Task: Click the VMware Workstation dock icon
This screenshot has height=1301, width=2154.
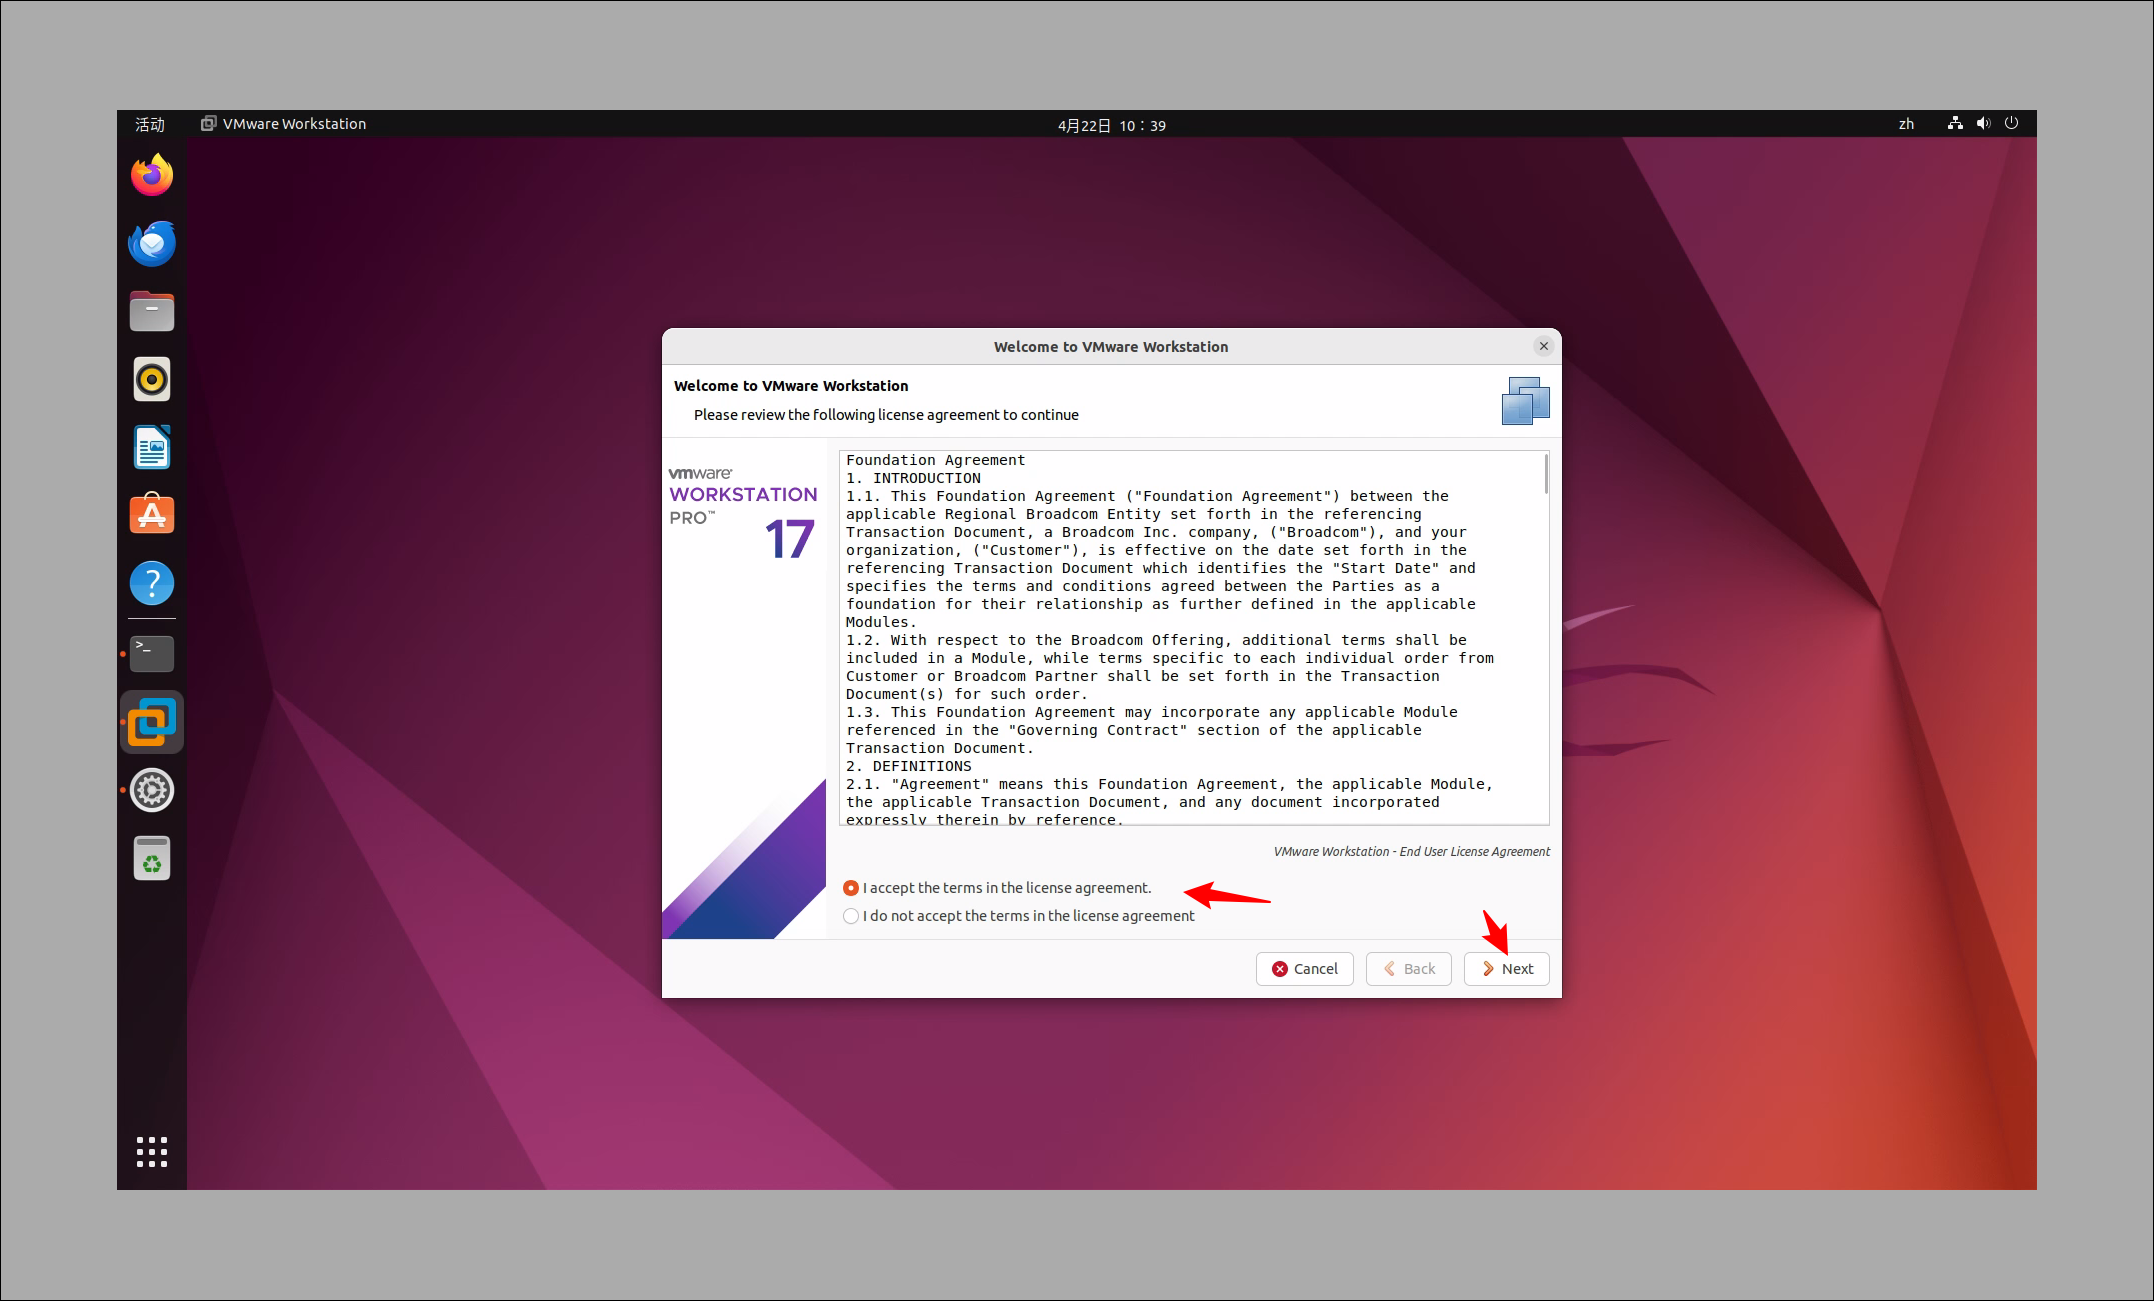Action: coord(152,721)
